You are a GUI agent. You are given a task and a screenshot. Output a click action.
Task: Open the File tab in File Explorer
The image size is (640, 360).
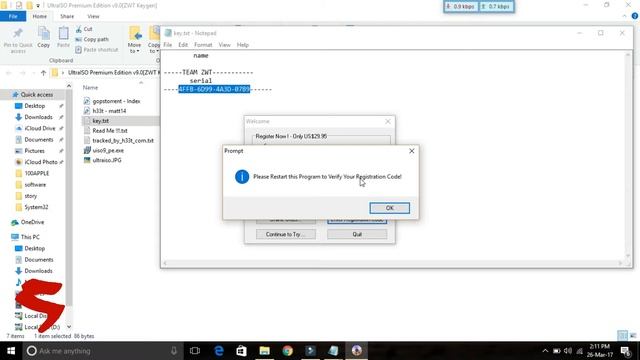(13, 16)
